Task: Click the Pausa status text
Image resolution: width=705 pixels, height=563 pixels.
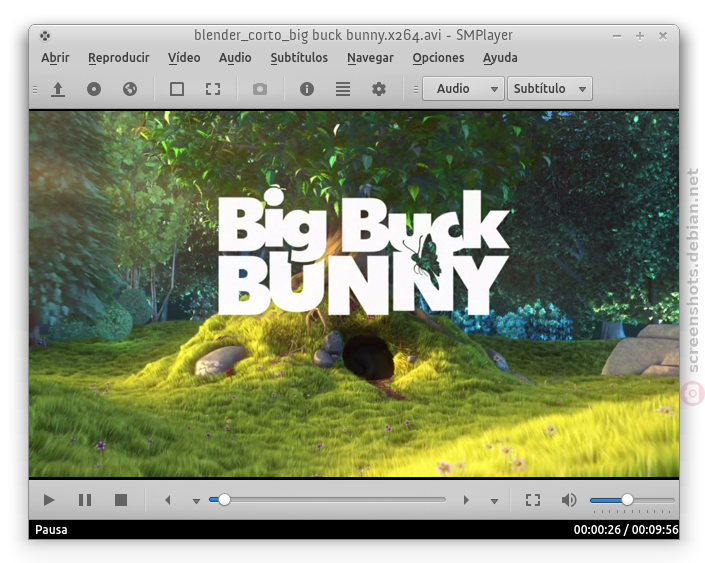Action: point(51,530)
